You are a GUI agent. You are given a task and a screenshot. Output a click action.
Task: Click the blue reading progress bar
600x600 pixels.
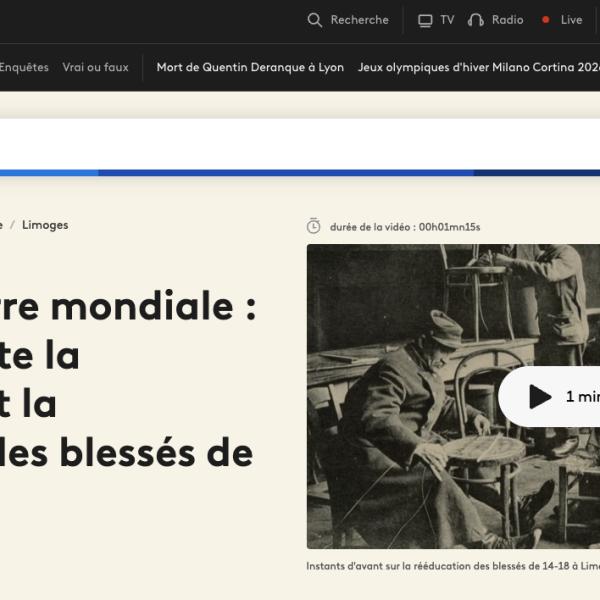[300, 173]
